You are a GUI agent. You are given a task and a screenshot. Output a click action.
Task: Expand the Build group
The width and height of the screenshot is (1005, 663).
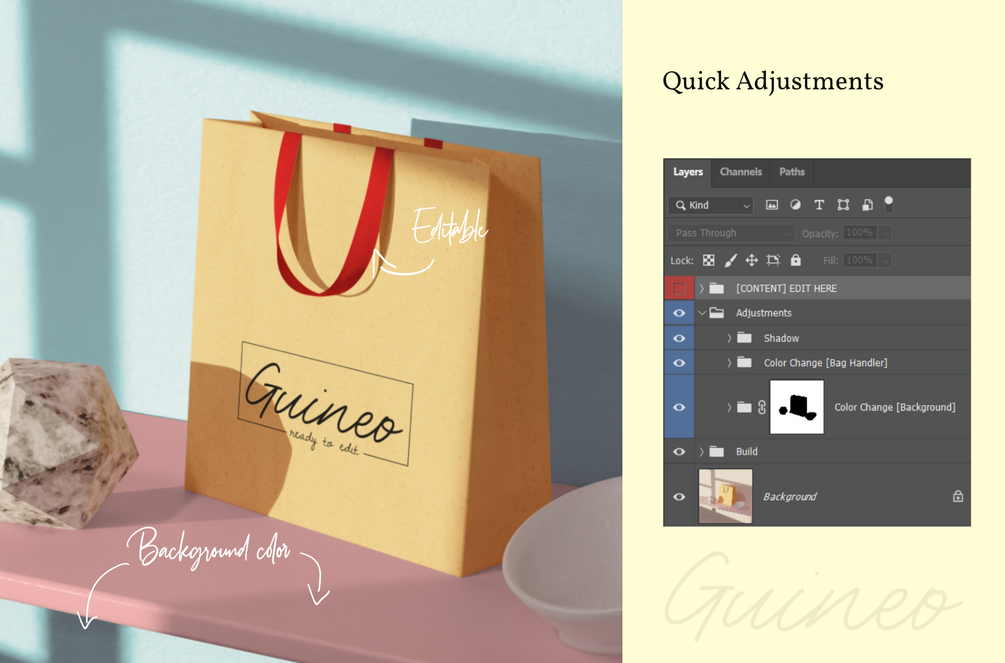[x=702, y=451]
